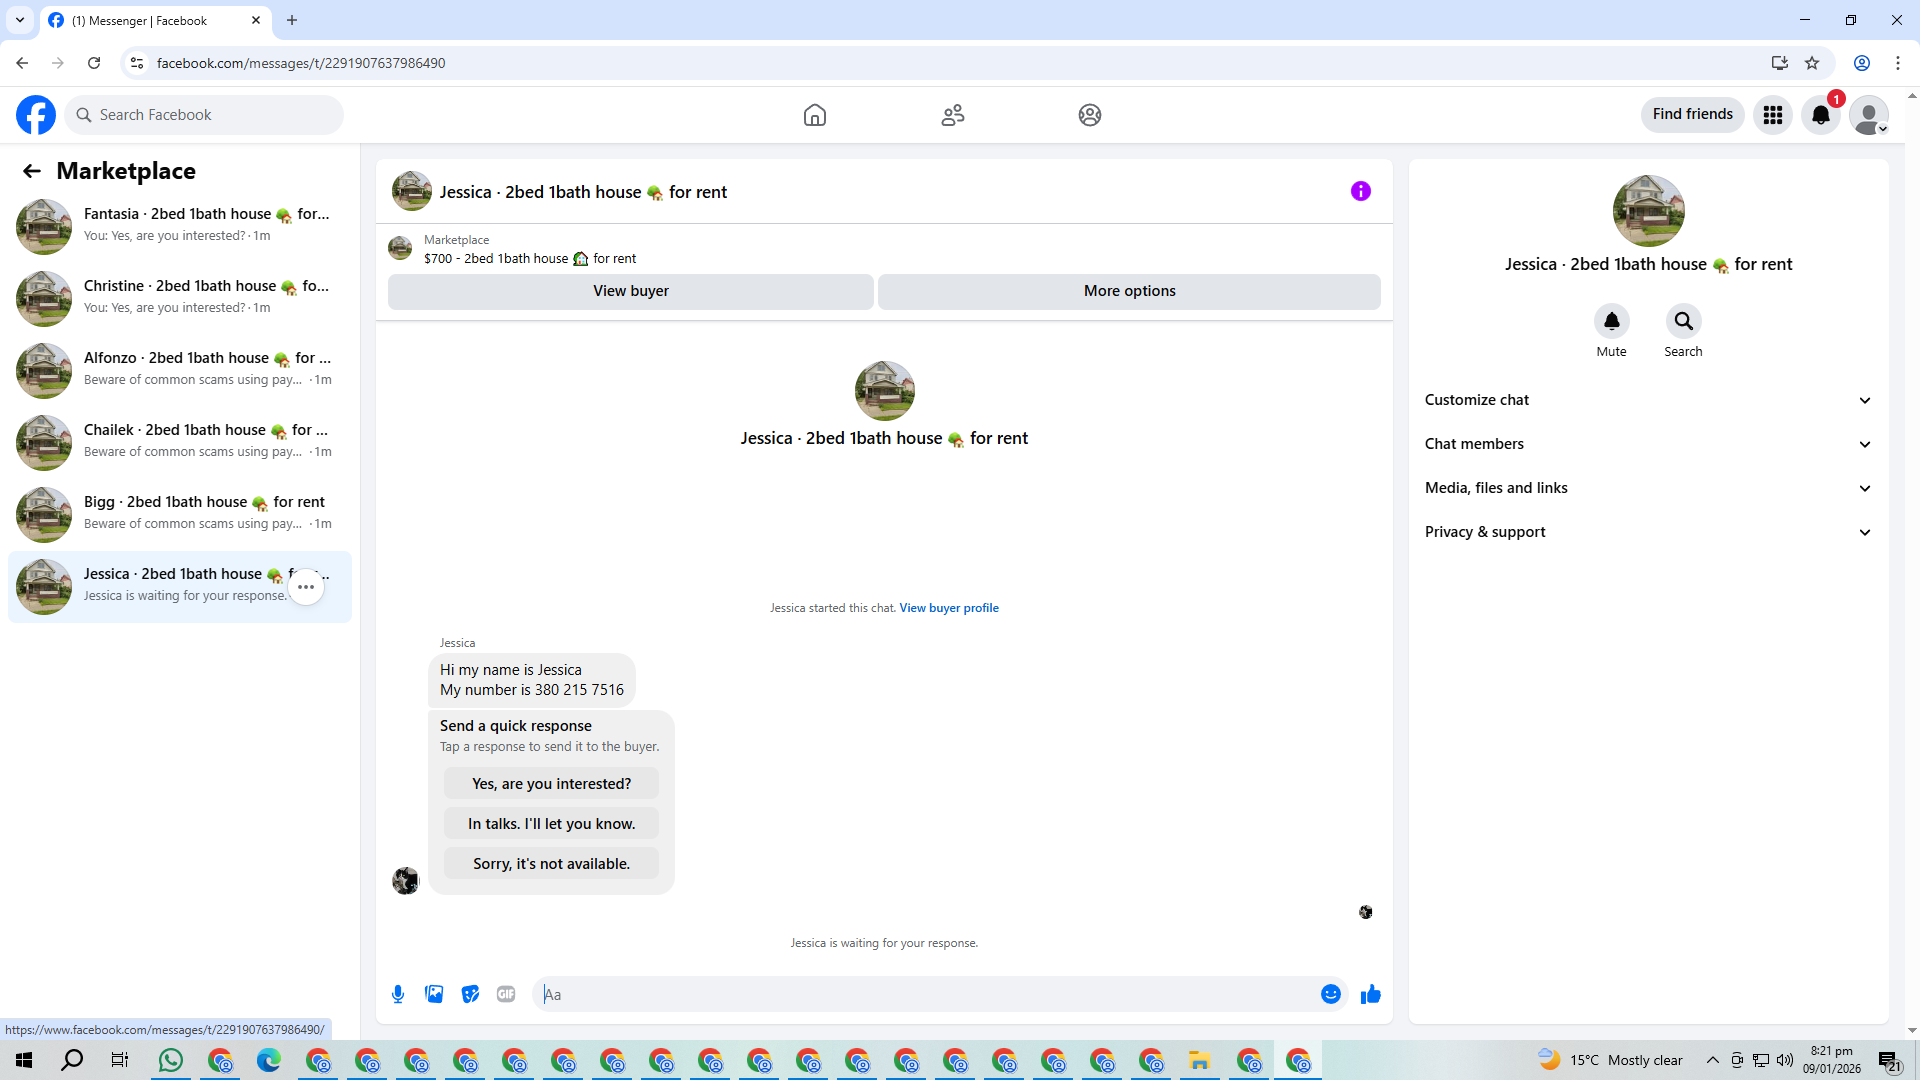The height and width of the screenshot is (1080, 1920).
Task: Send quick response "Sorry, it's not available."
Action: pyautogui.click(x=551, y=864)
